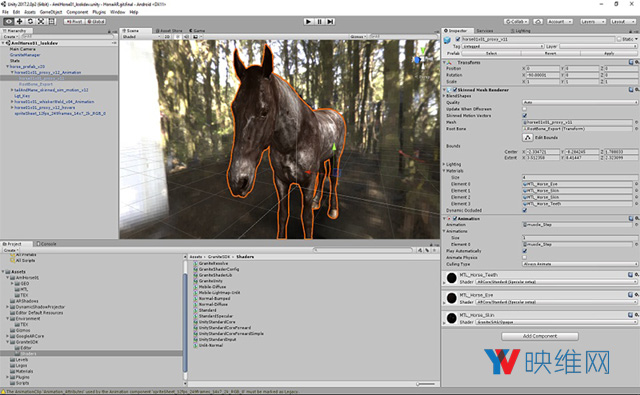Collapse horse_prefab_v20 in Hierarchy
This screenshot has height=395, width=640.
(x=7, y=67)
